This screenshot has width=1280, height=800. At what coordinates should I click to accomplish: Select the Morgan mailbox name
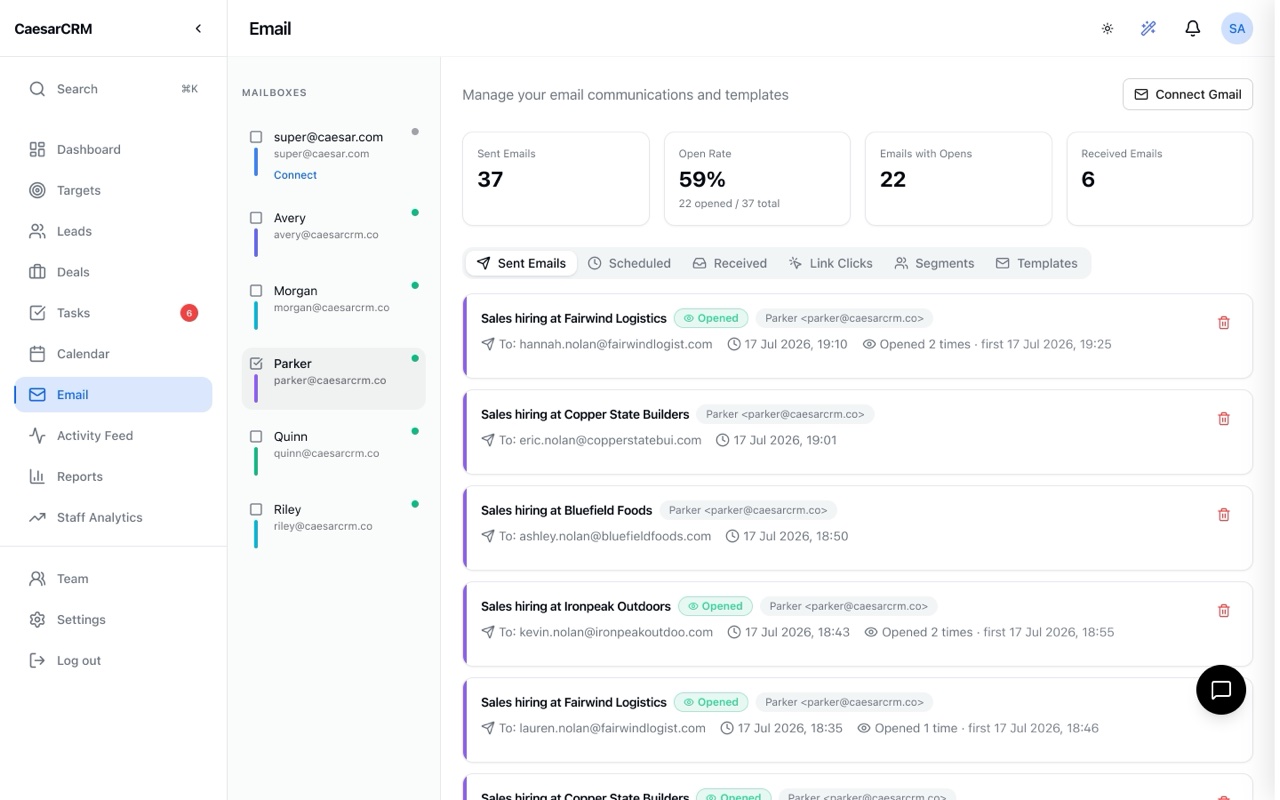pyautogui.click(x=296, y=291)
